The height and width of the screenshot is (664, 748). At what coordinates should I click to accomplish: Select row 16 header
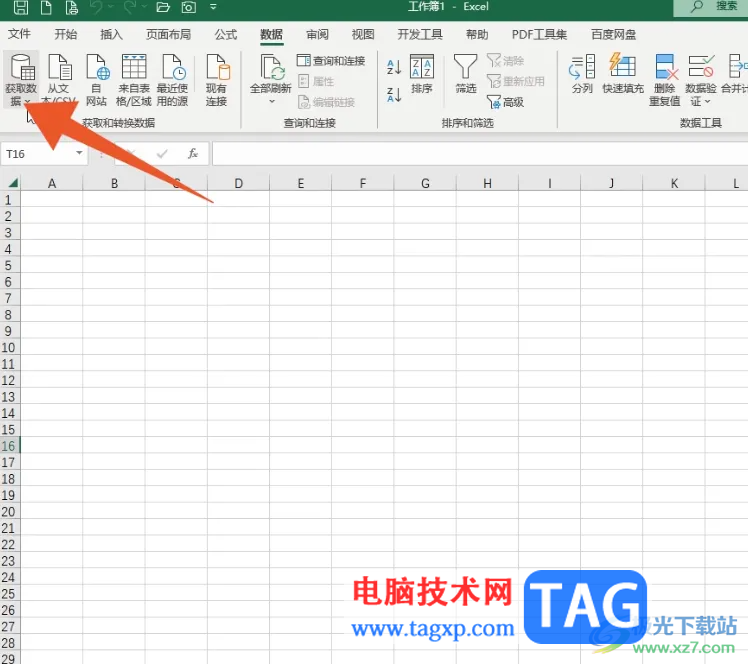pyautogui.click(x=9, y=446)
